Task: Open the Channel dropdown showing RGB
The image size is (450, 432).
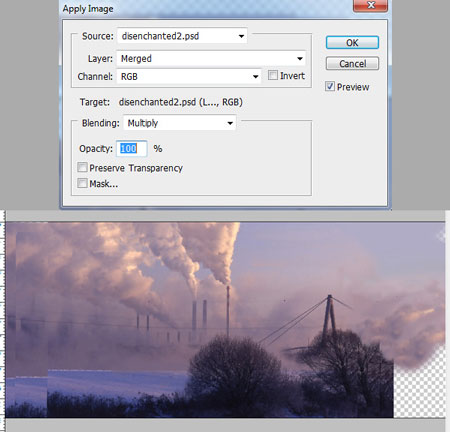Action: coord(189,76)
